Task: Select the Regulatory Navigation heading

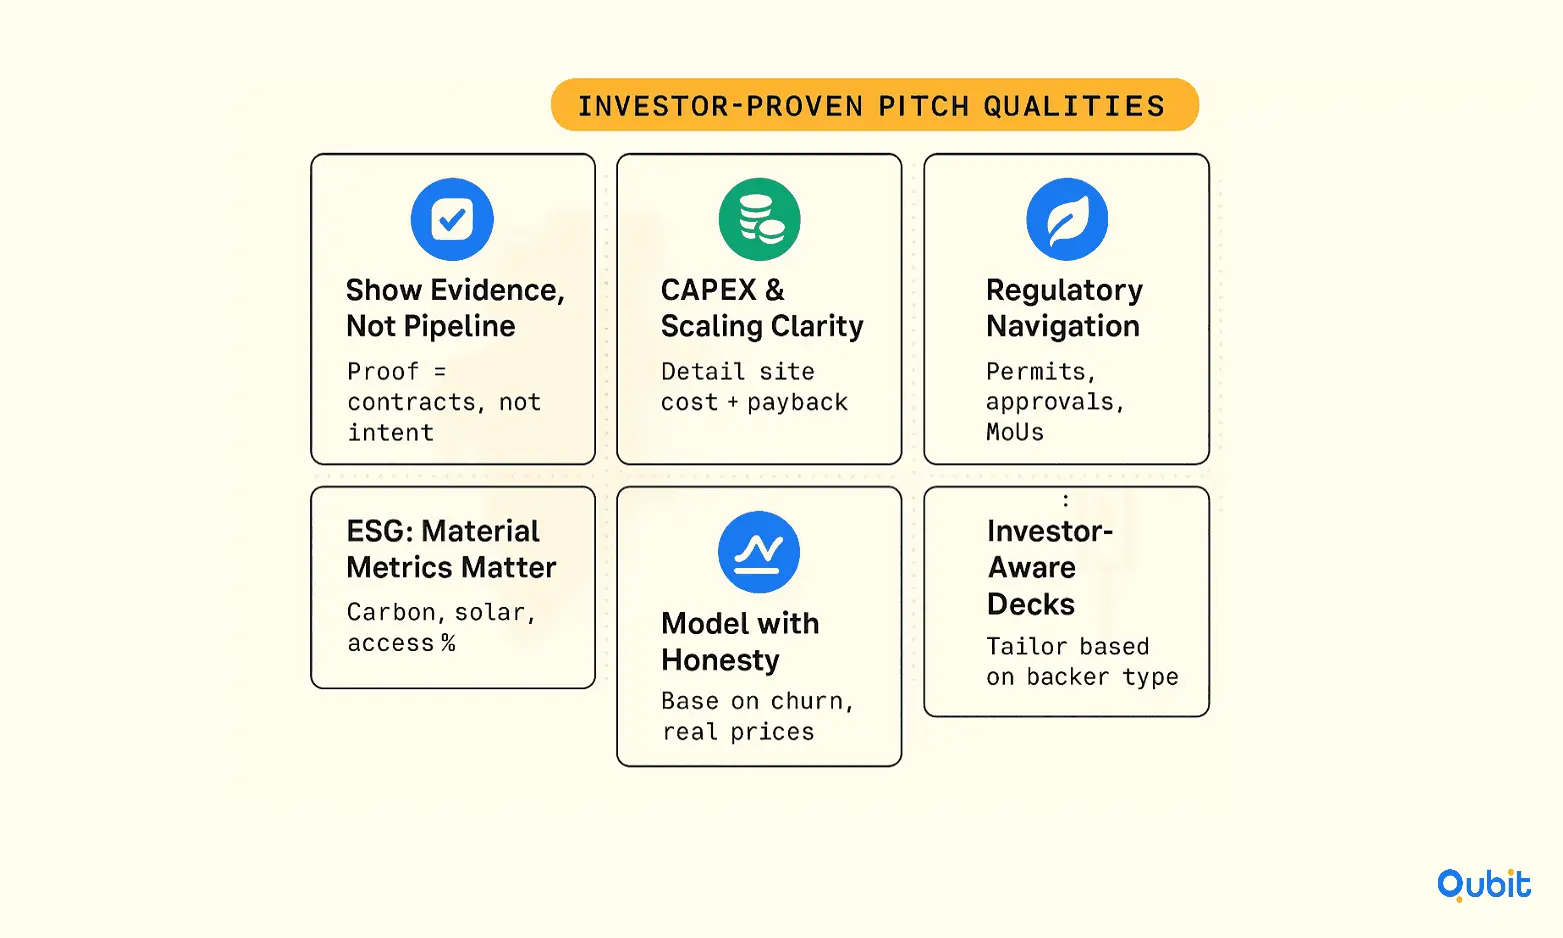Action: pos(1064,308)
